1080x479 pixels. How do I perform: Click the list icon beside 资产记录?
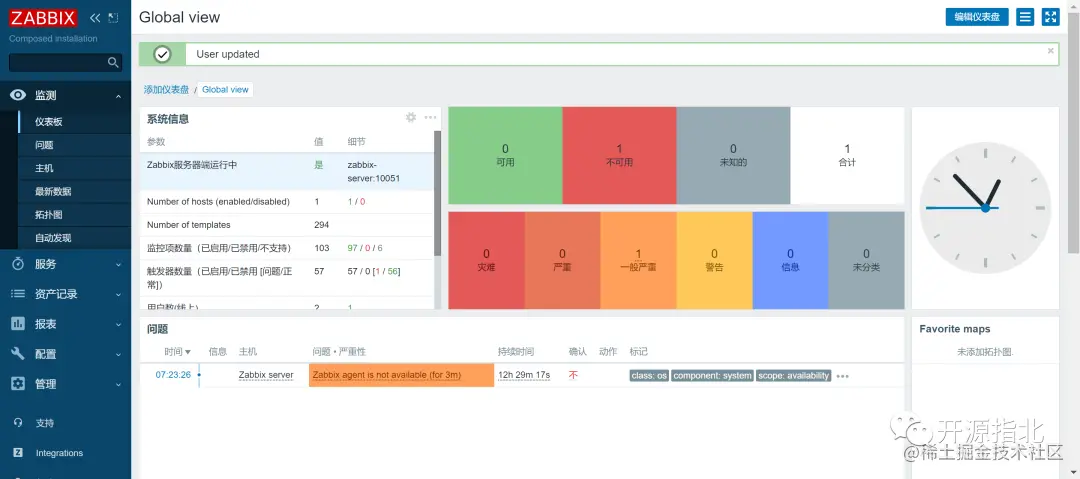coord(19,294)
